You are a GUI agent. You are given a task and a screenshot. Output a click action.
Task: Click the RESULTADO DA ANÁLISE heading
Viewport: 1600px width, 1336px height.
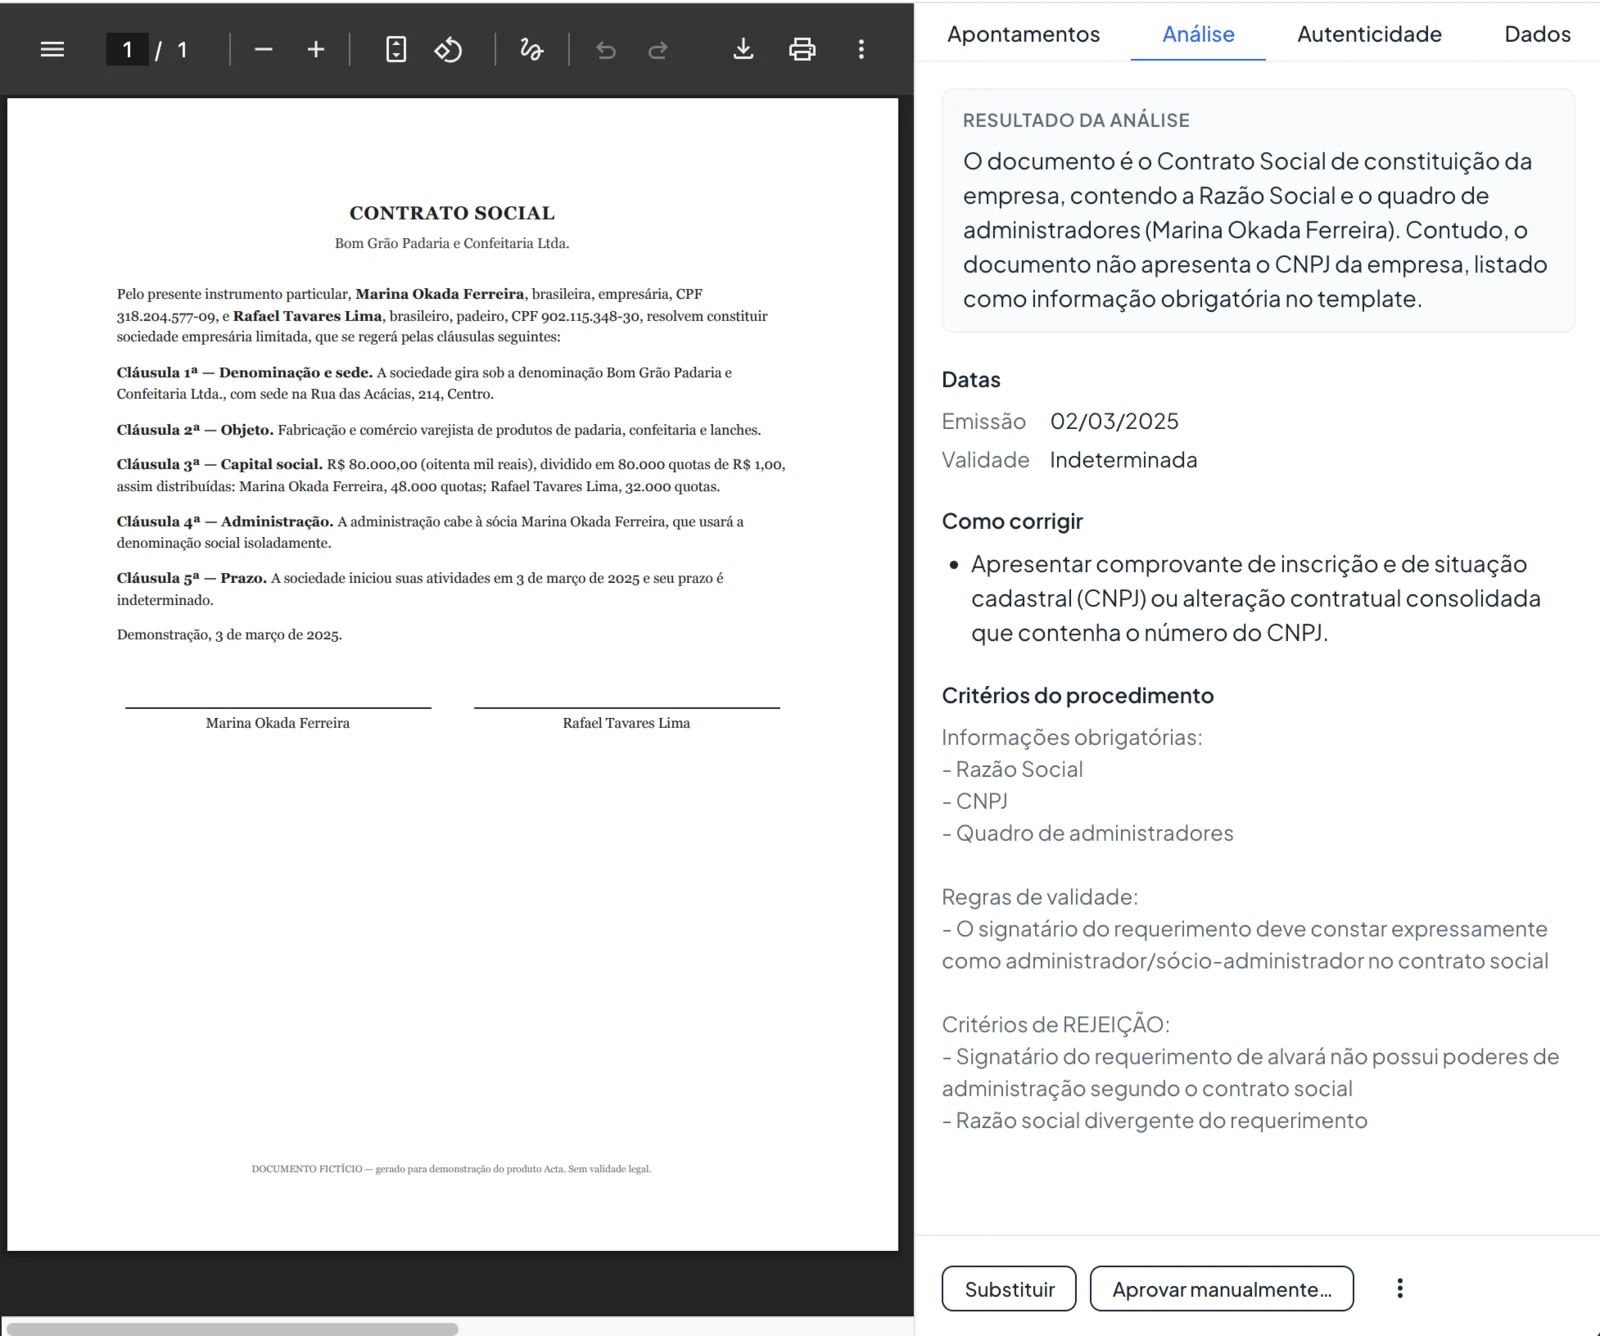[x=1076, y=120]
